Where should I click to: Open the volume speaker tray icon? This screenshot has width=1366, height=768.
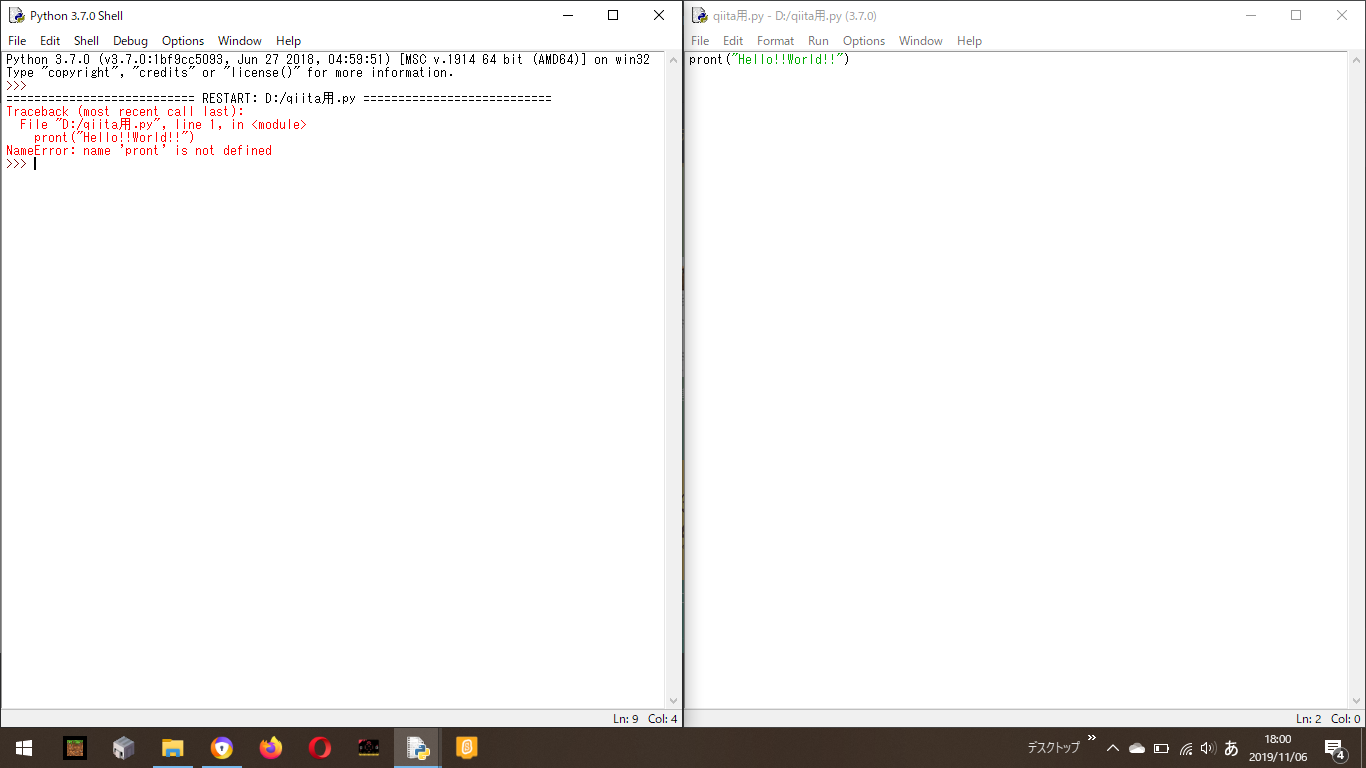(1207, 748)
